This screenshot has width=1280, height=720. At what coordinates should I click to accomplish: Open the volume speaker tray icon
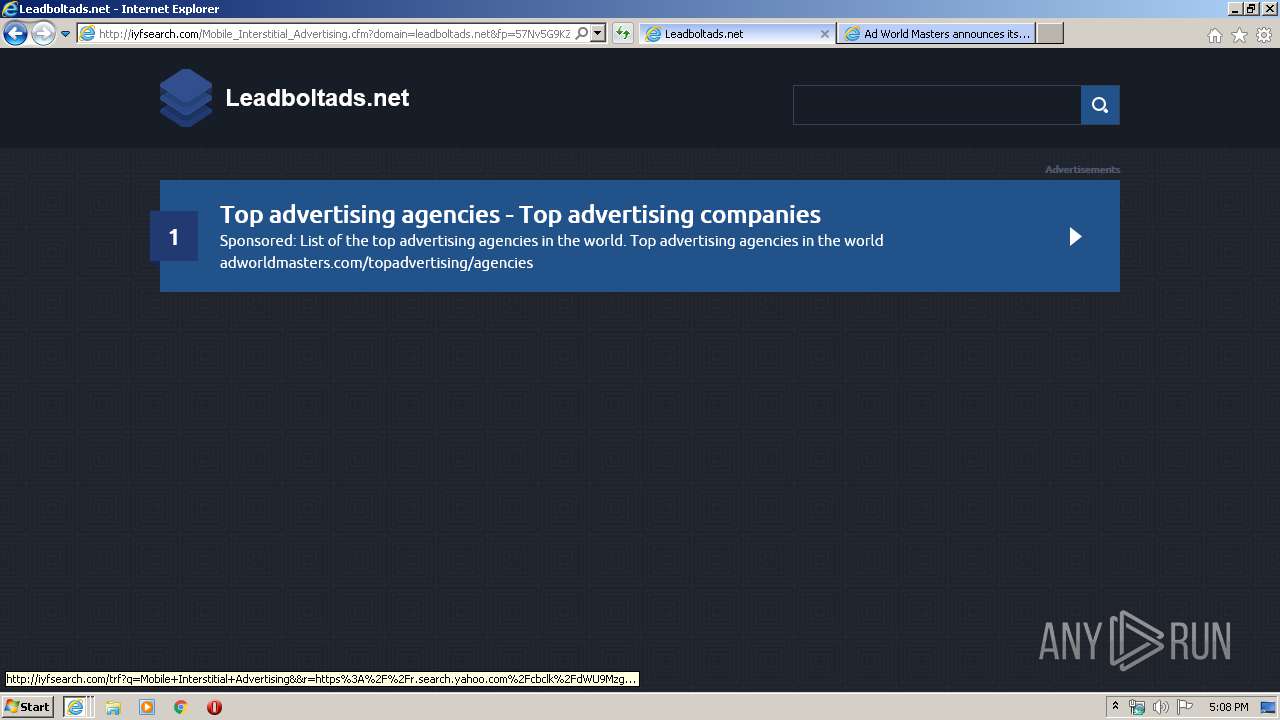1160,707
